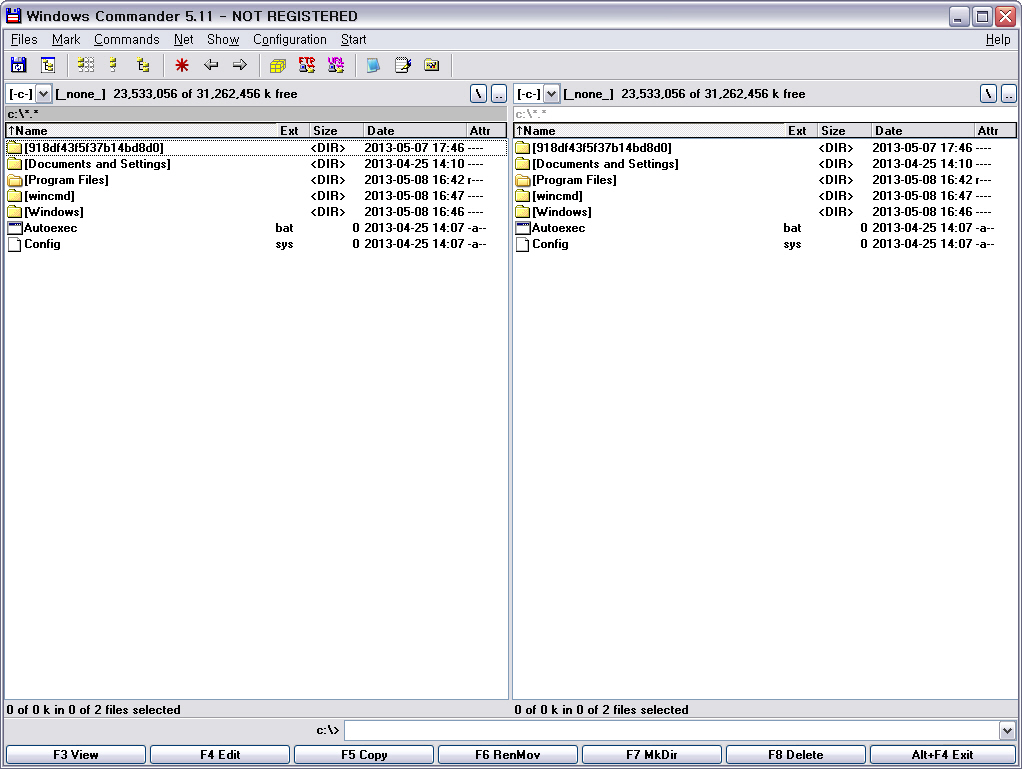Sort right panel by the Attr column header

pyautogui.click(x=995, y=130)
